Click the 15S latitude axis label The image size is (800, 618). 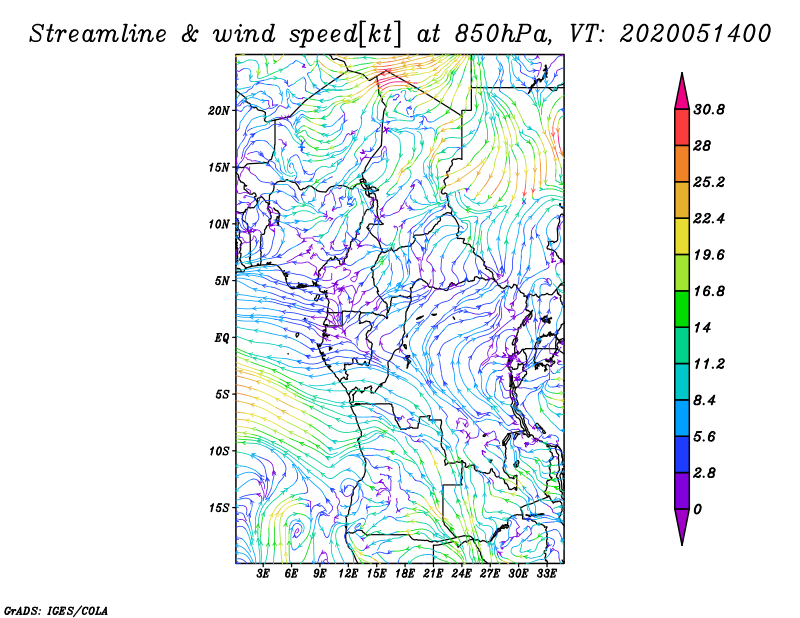(x=219, y=507)
